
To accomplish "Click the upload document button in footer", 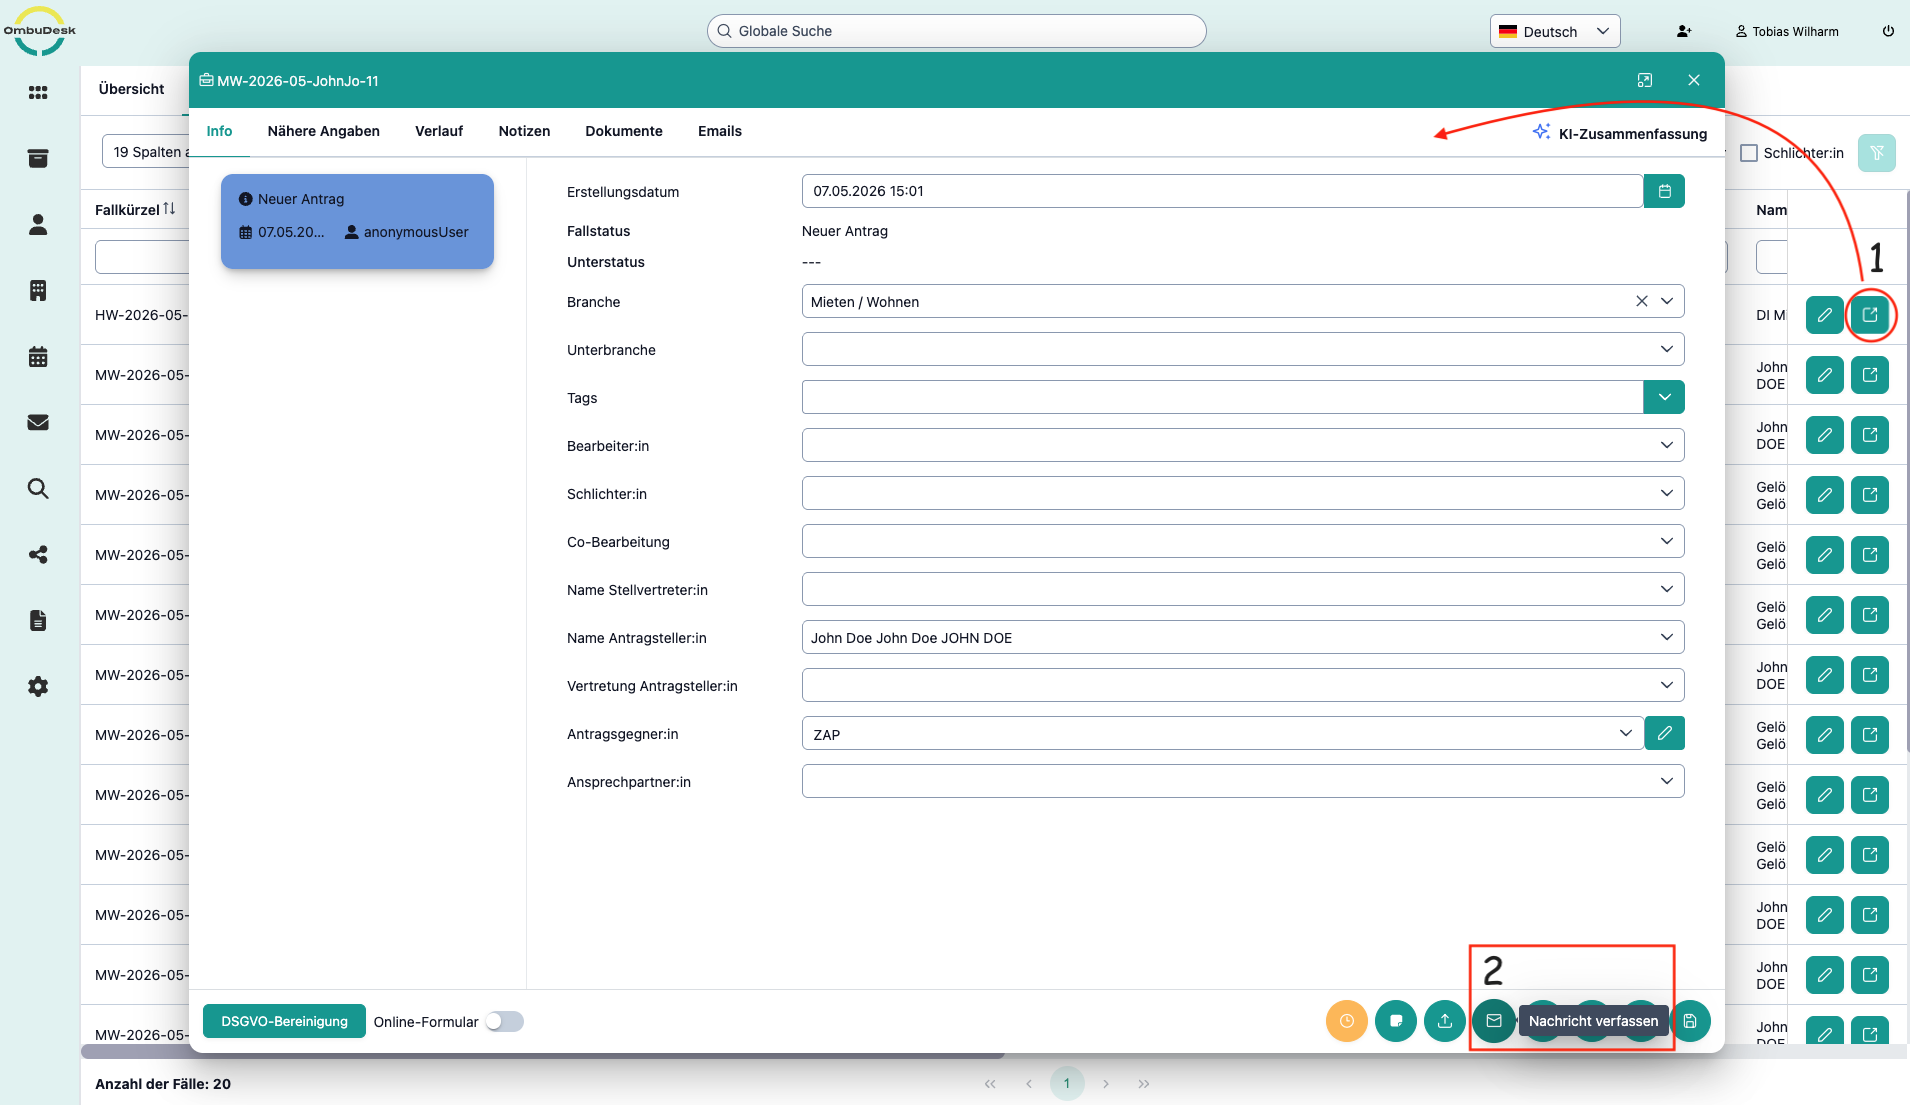I will (1444, 1021).
